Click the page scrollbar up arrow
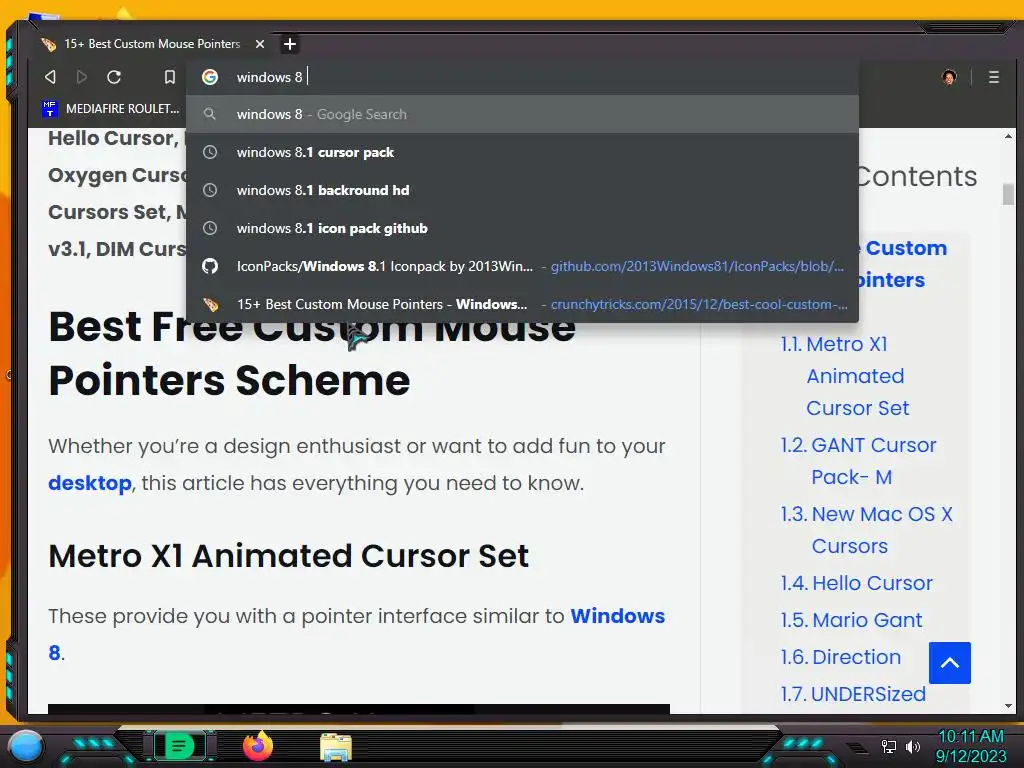Image resolution: width=1024 pixels, height=768 pixels. (1008, 136)
